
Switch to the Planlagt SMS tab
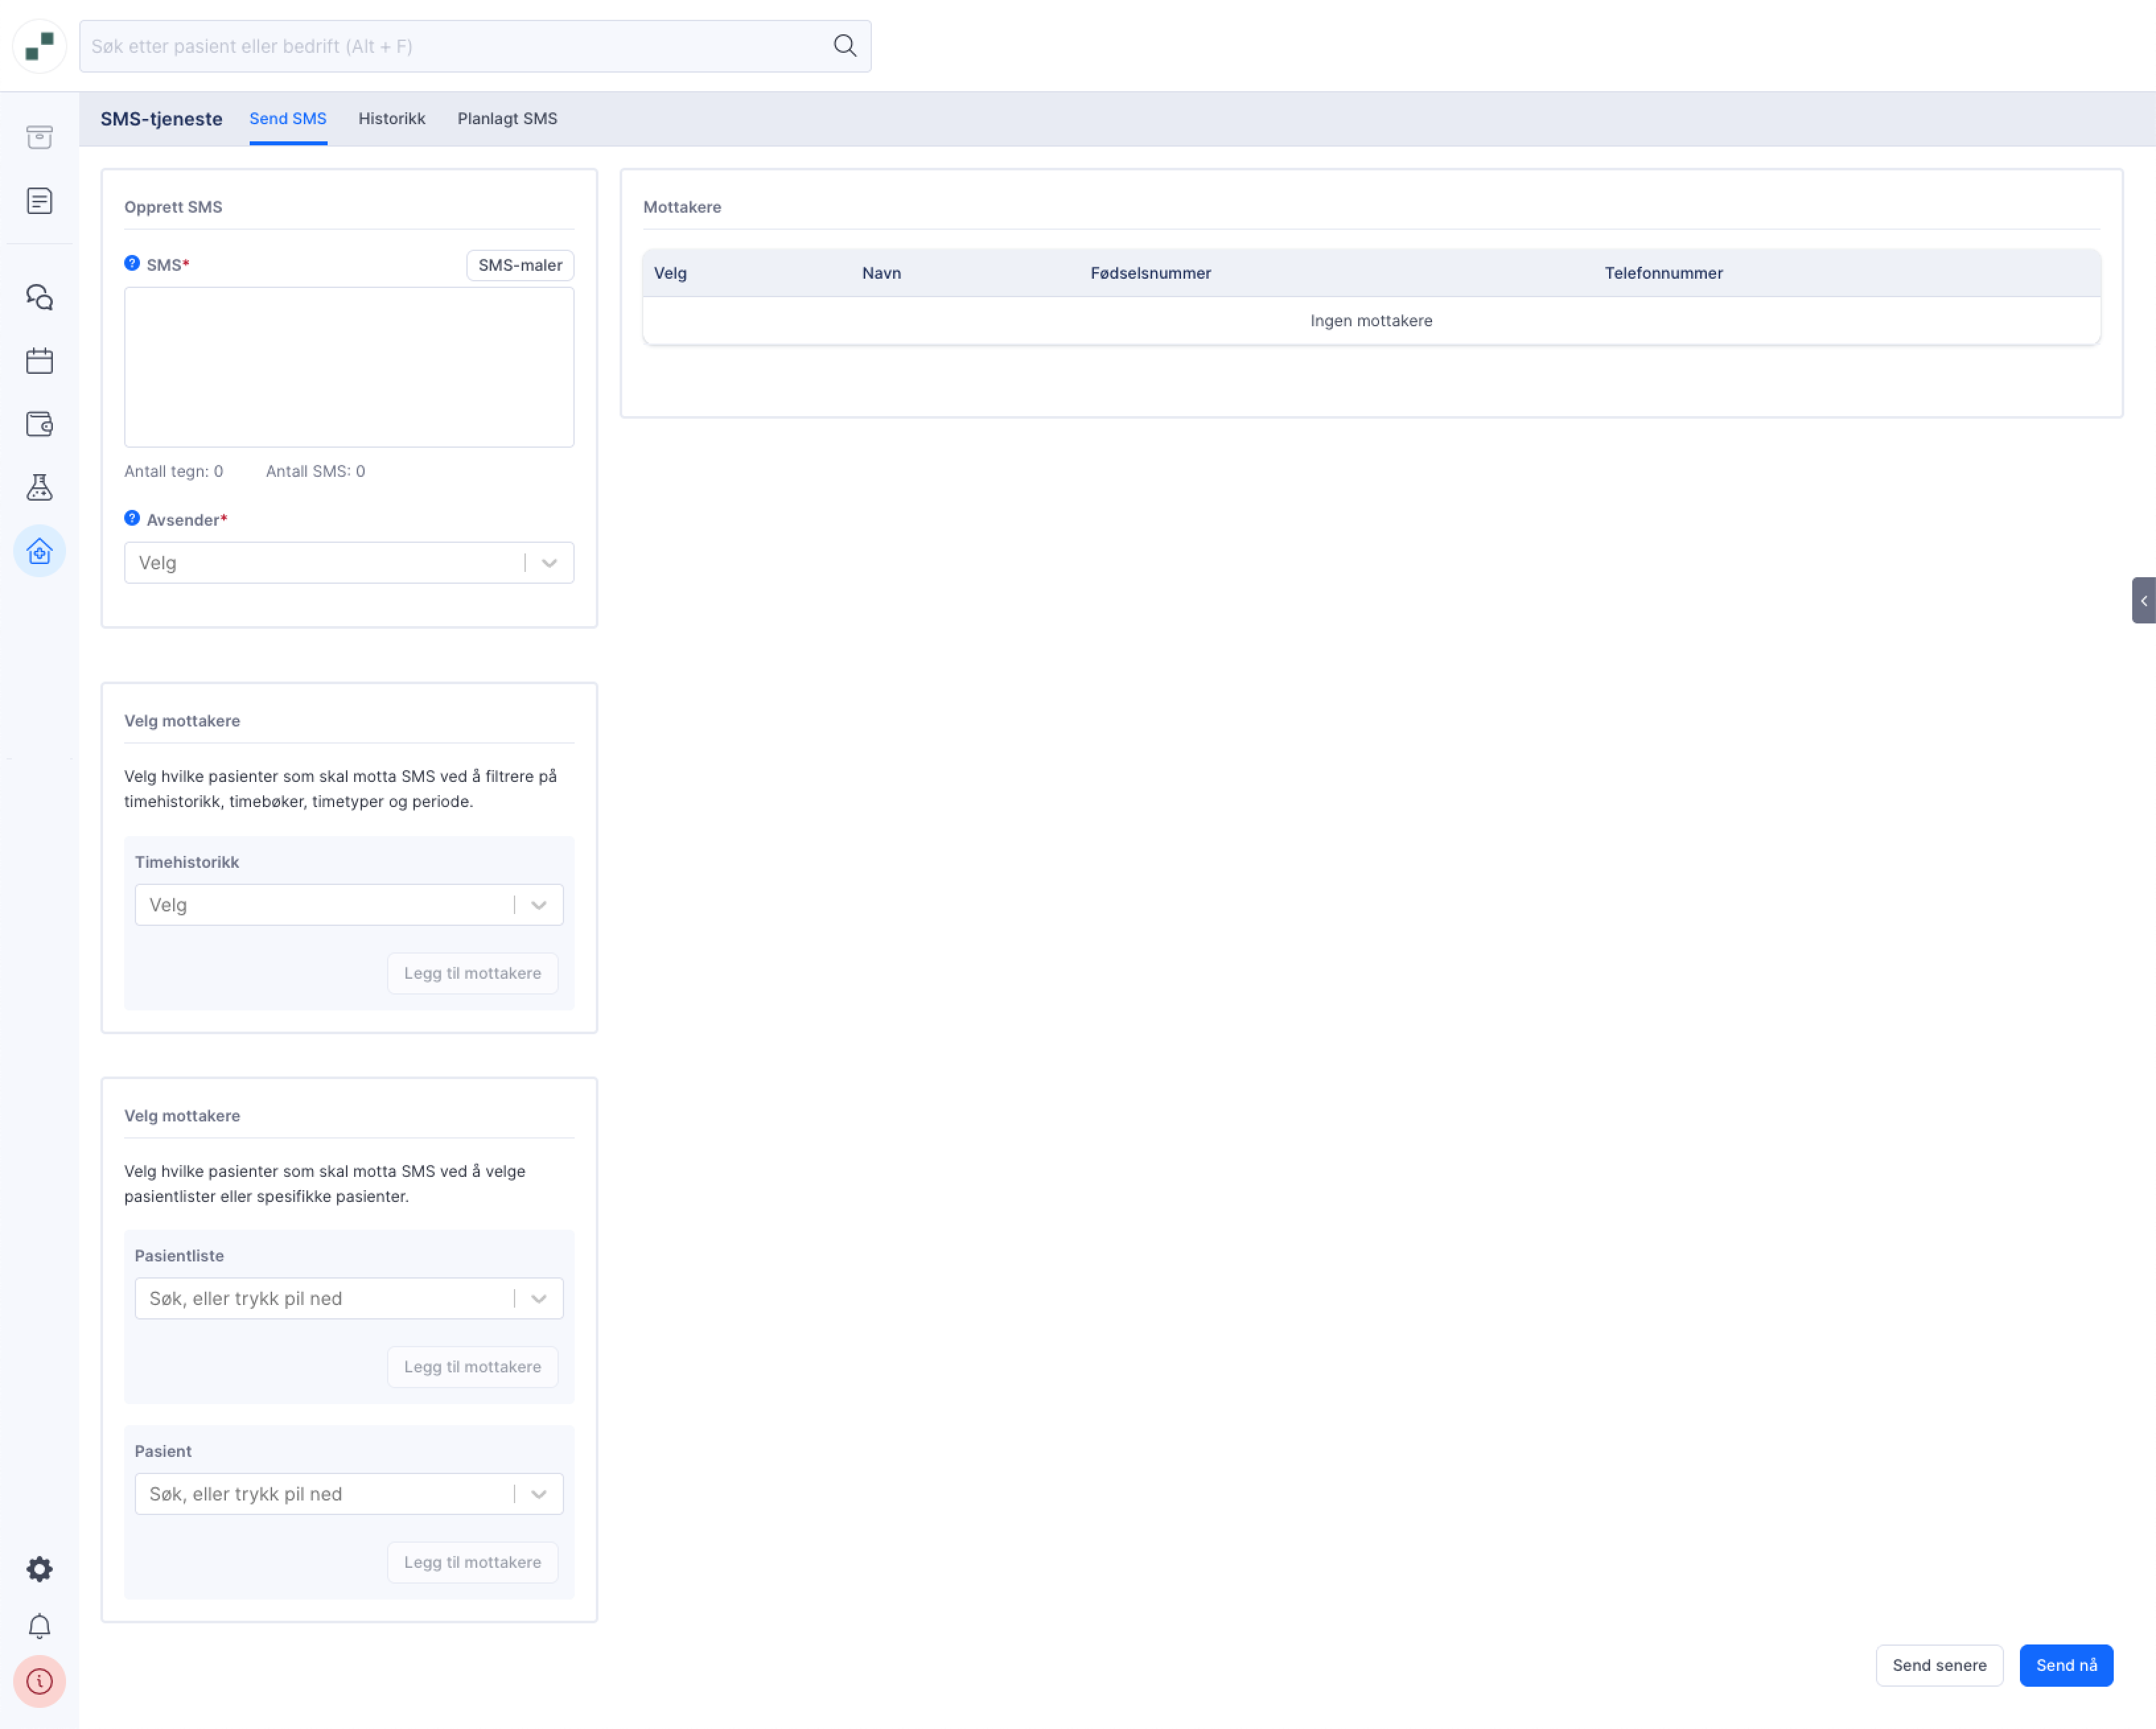pos(507,118)
